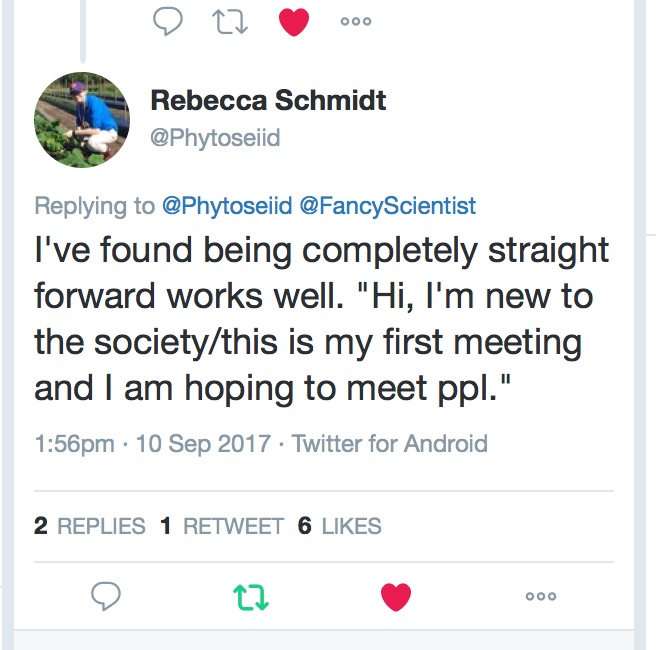The width and height of the screenshot is (656, 650).
Task: Open the more options dots on the upper tweet
Action: [356, 21]
